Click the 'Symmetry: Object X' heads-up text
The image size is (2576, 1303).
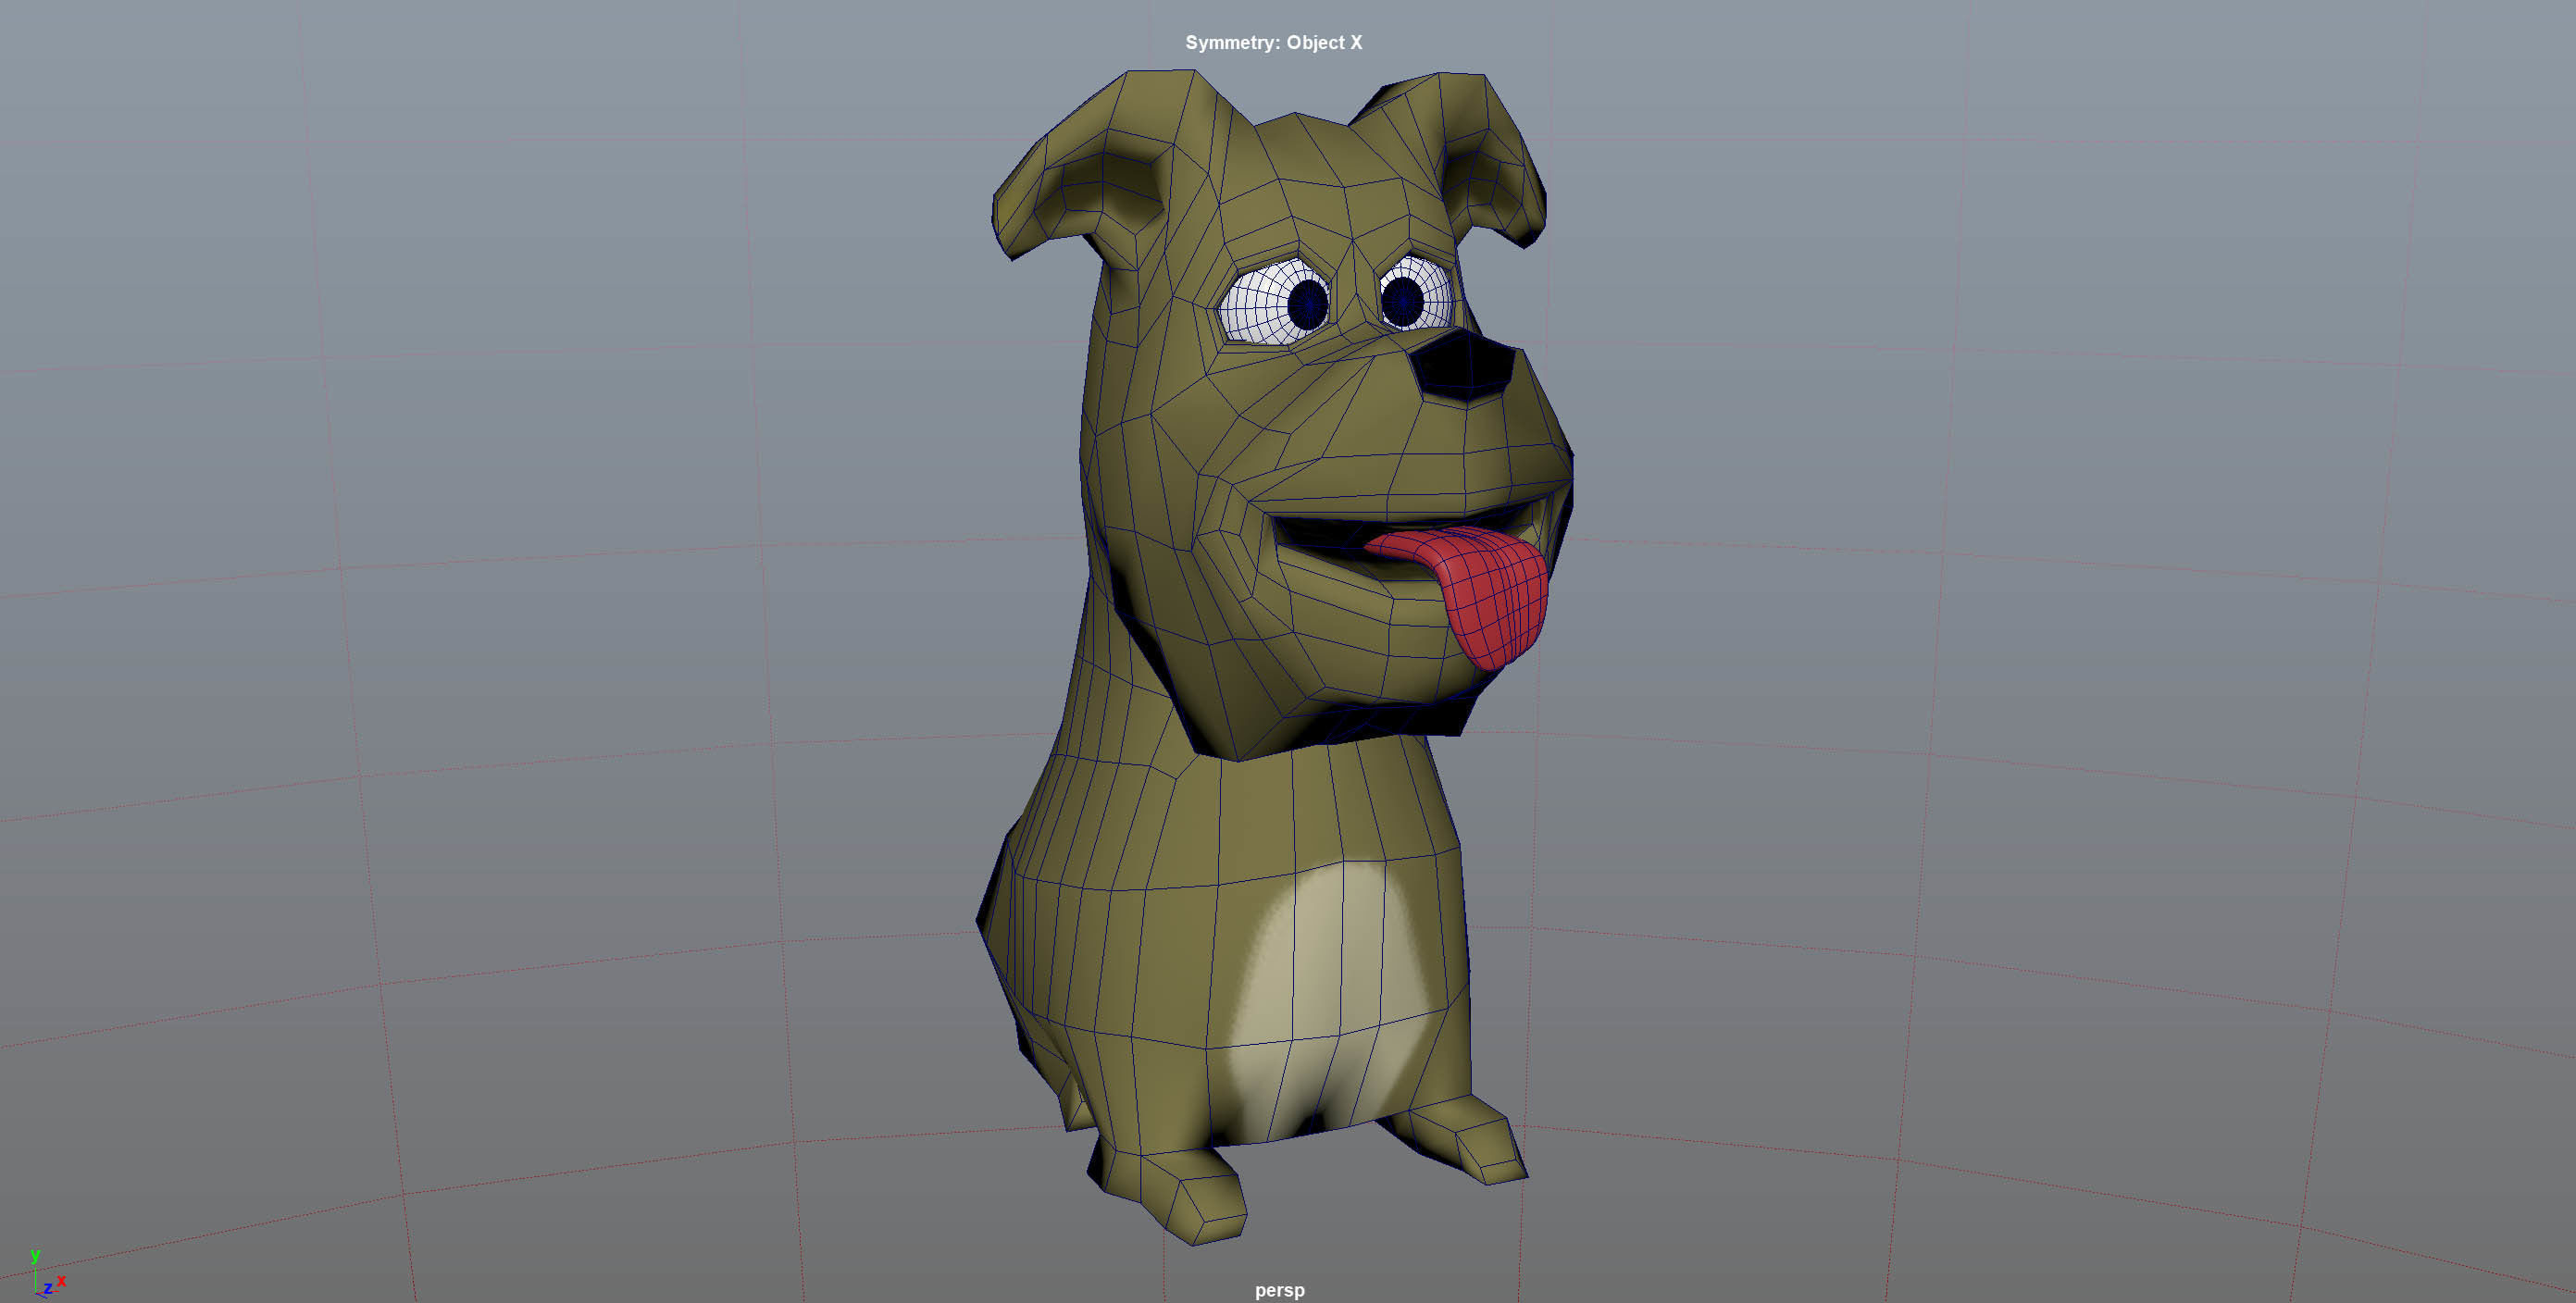pyautogui.click(x=1273, y=42)
